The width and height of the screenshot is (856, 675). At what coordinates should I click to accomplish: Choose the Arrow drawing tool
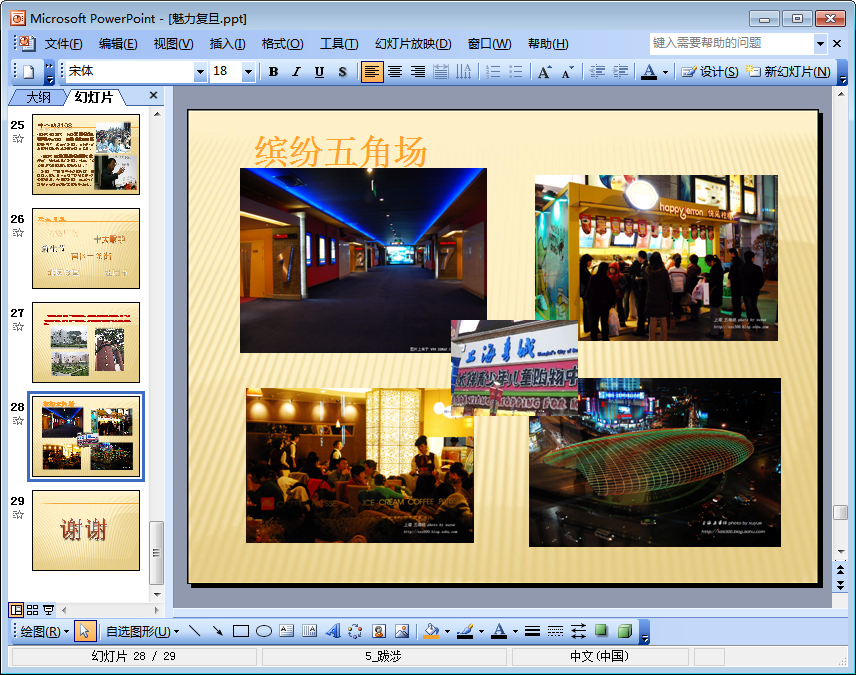[217, 631]
